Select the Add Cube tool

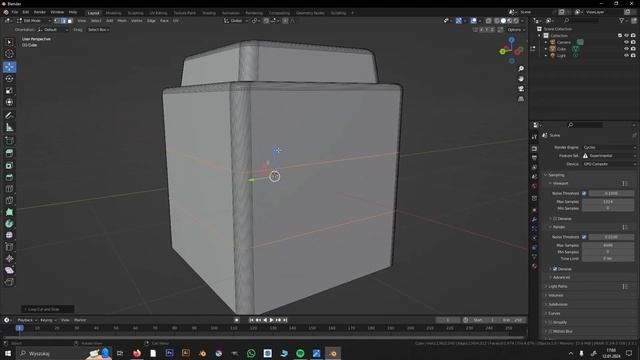pyautogui.click(x=9, y=141)
